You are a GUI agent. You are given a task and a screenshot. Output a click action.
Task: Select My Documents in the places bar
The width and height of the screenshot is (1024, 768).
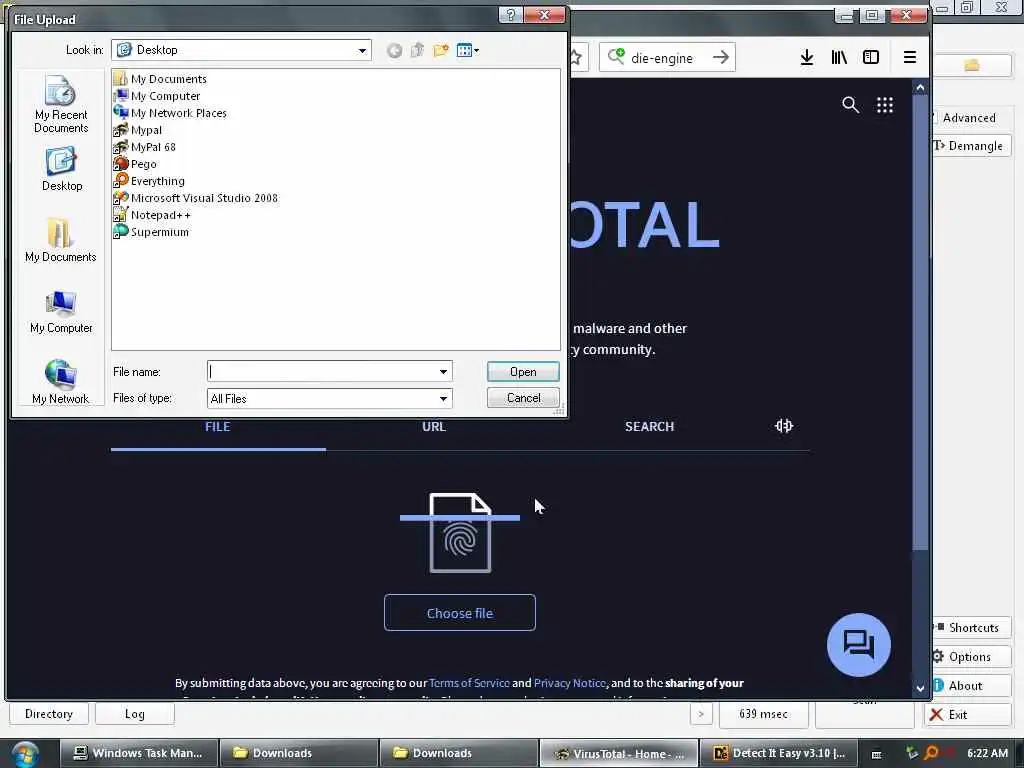(61, 240)
